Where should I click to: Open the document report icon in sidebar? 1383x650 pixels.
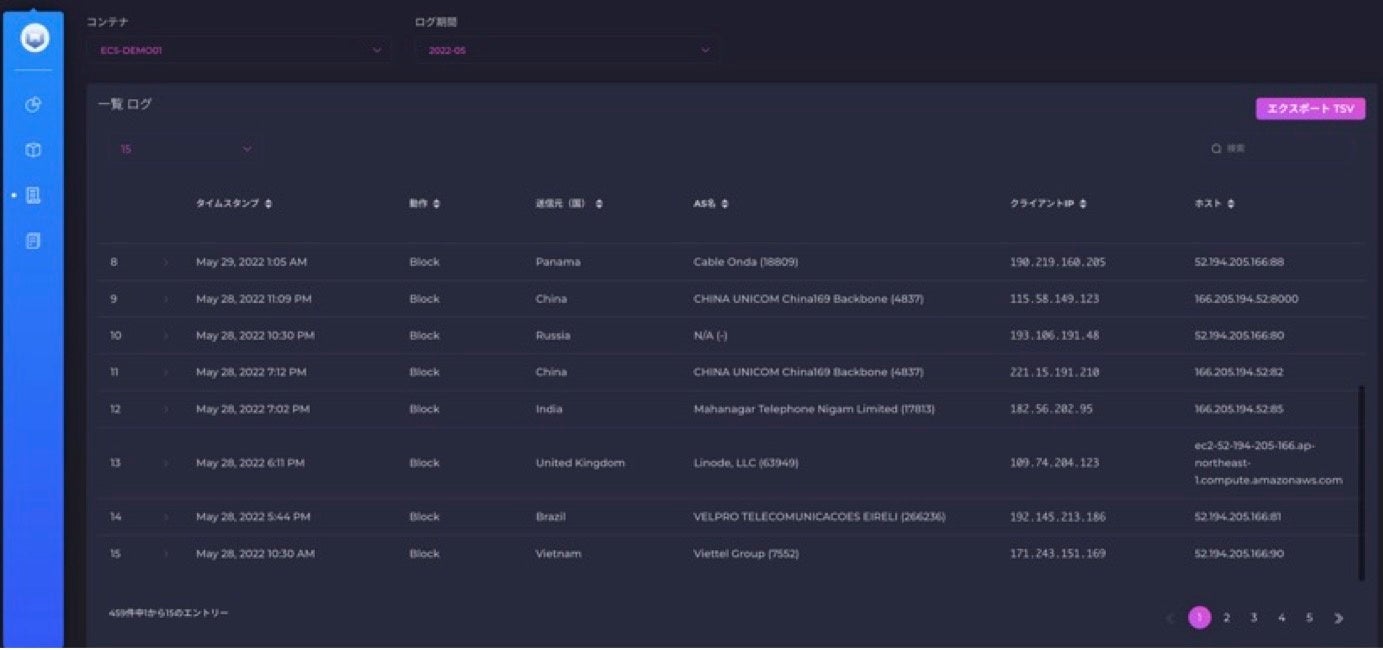33,241
